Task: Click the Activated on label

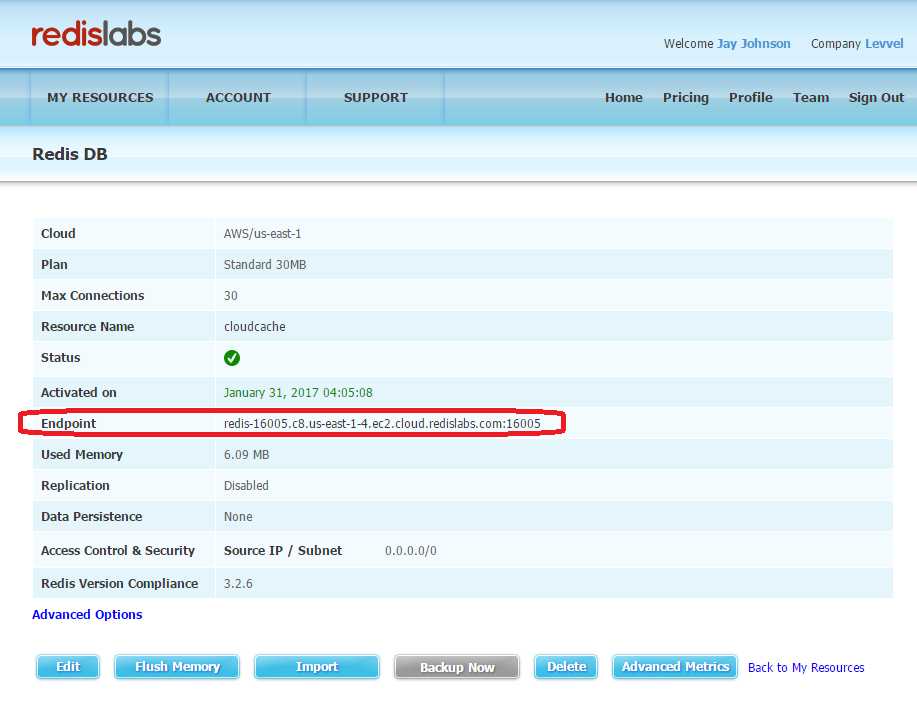Action: coord(78,393)
